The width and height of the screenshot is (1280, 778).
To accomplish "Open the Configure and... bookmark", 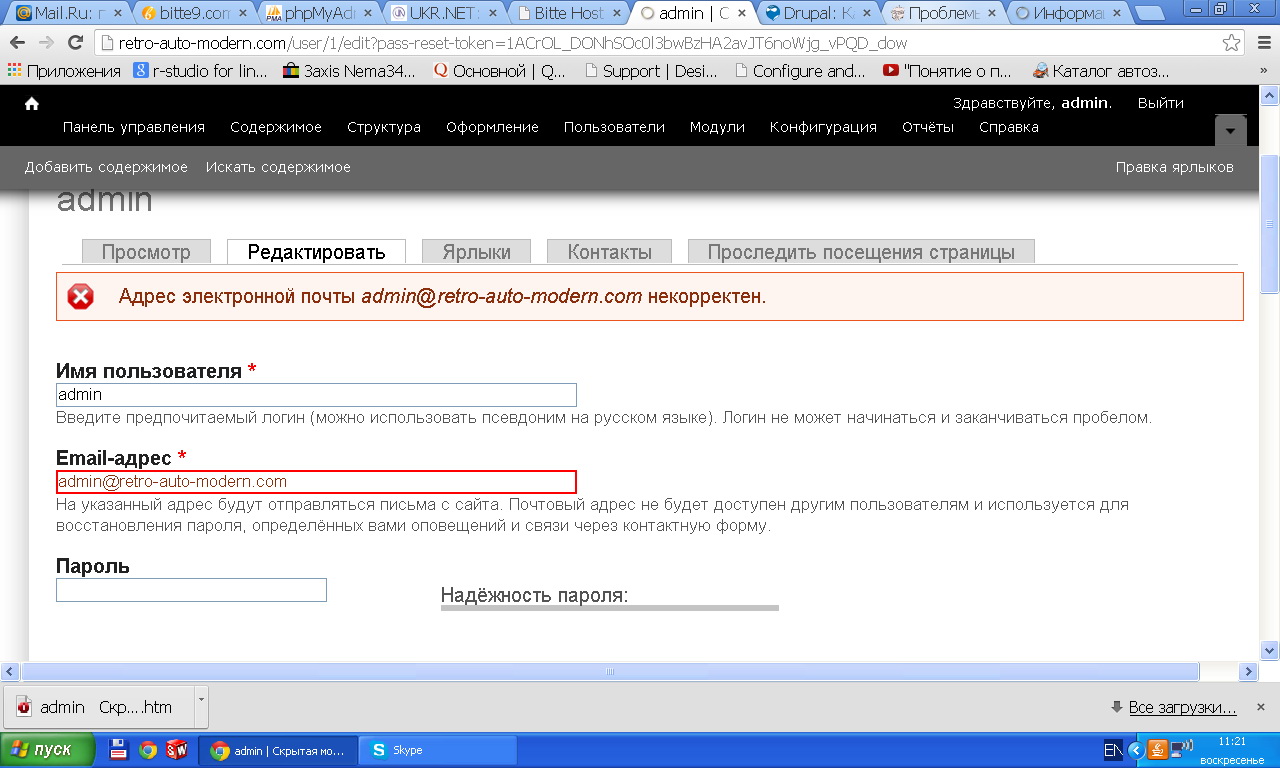I will [x=799, y=71].
